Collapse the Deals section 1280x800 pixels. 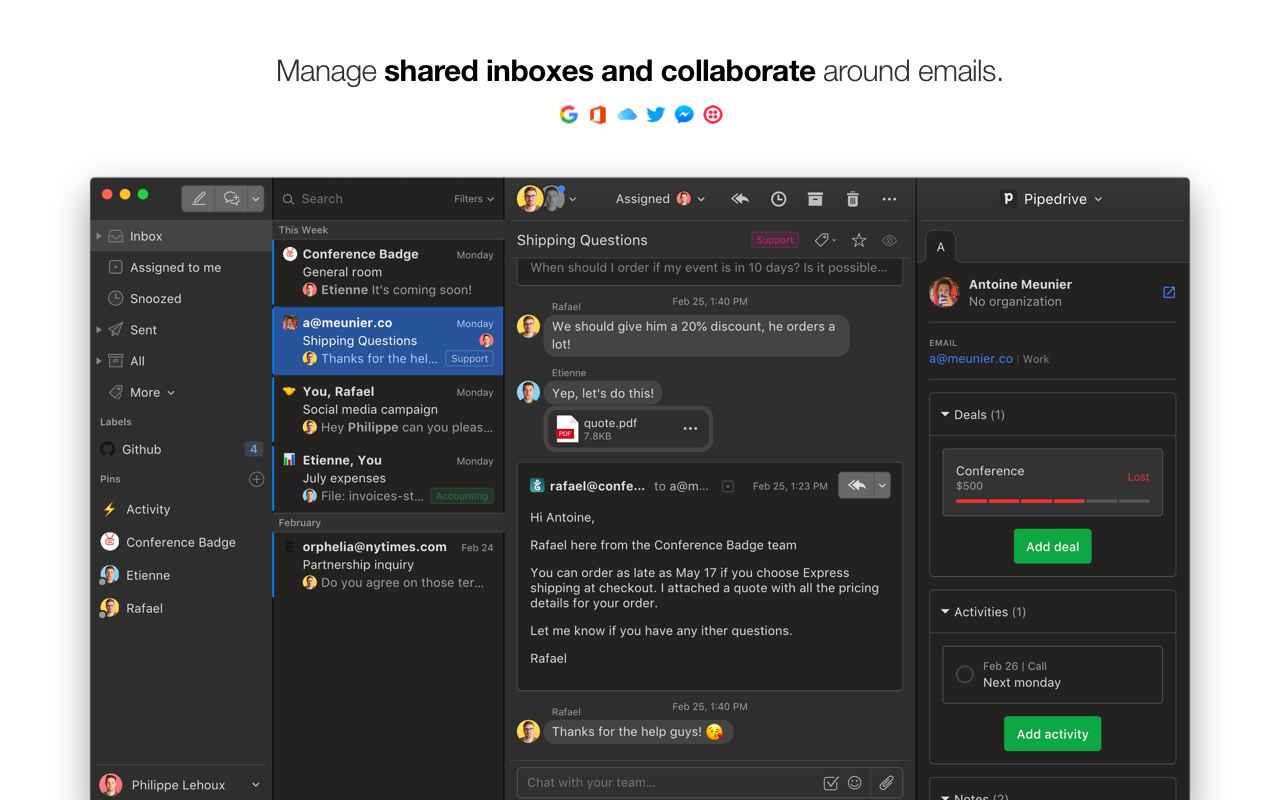[944, 414]
